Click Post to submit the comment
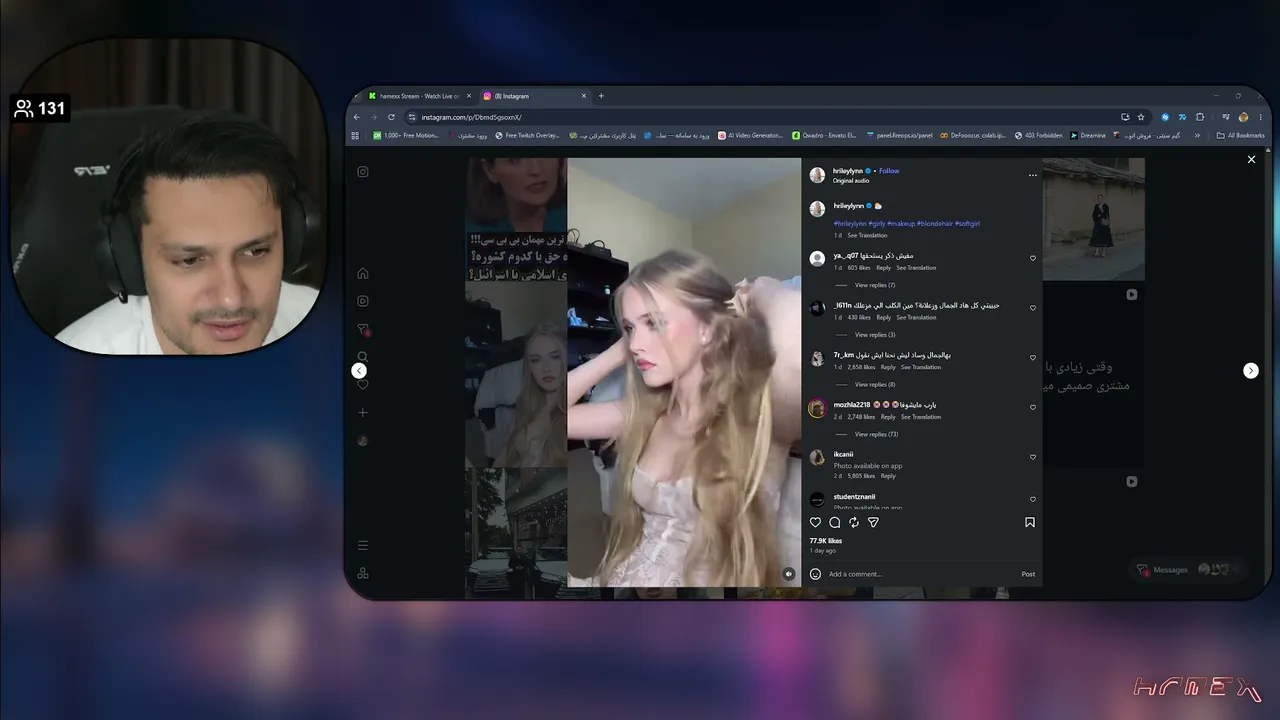The width and height of the screenshot is (1280, 720). (x=1028, y=574)
